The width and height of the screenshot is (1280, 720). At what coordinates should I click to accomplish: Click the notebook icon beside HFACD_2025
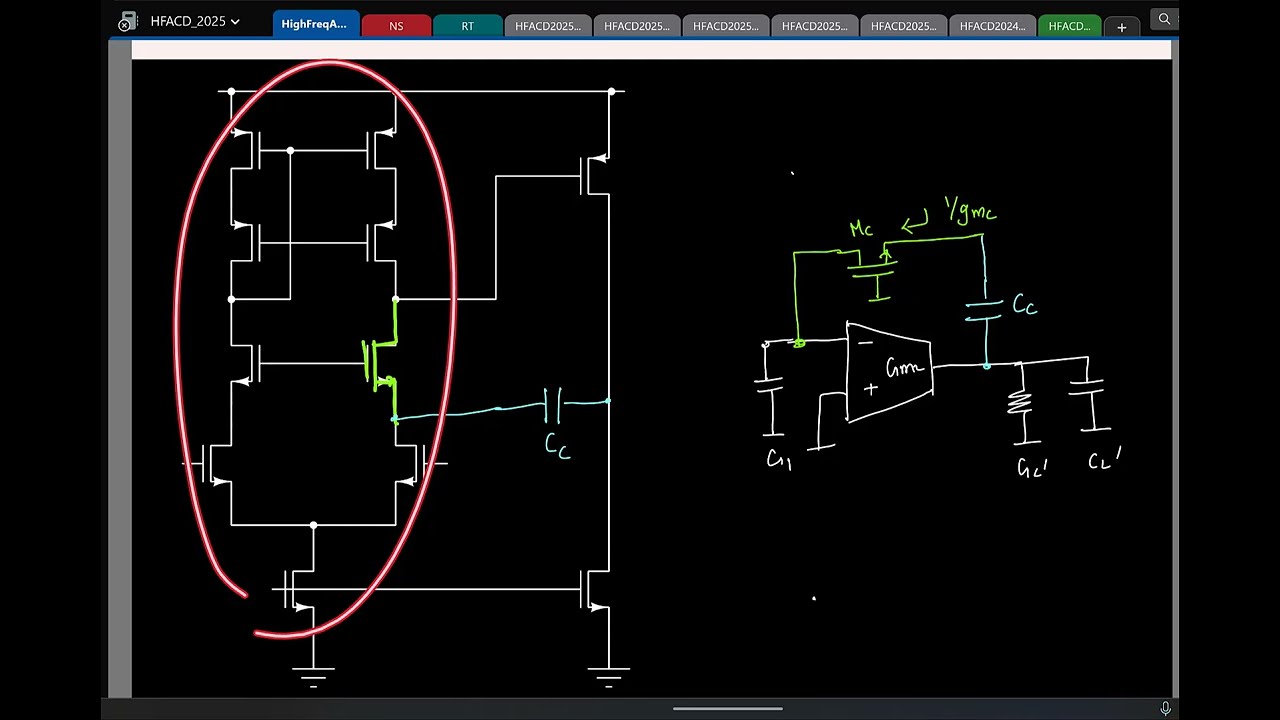[x=126, y=21]
